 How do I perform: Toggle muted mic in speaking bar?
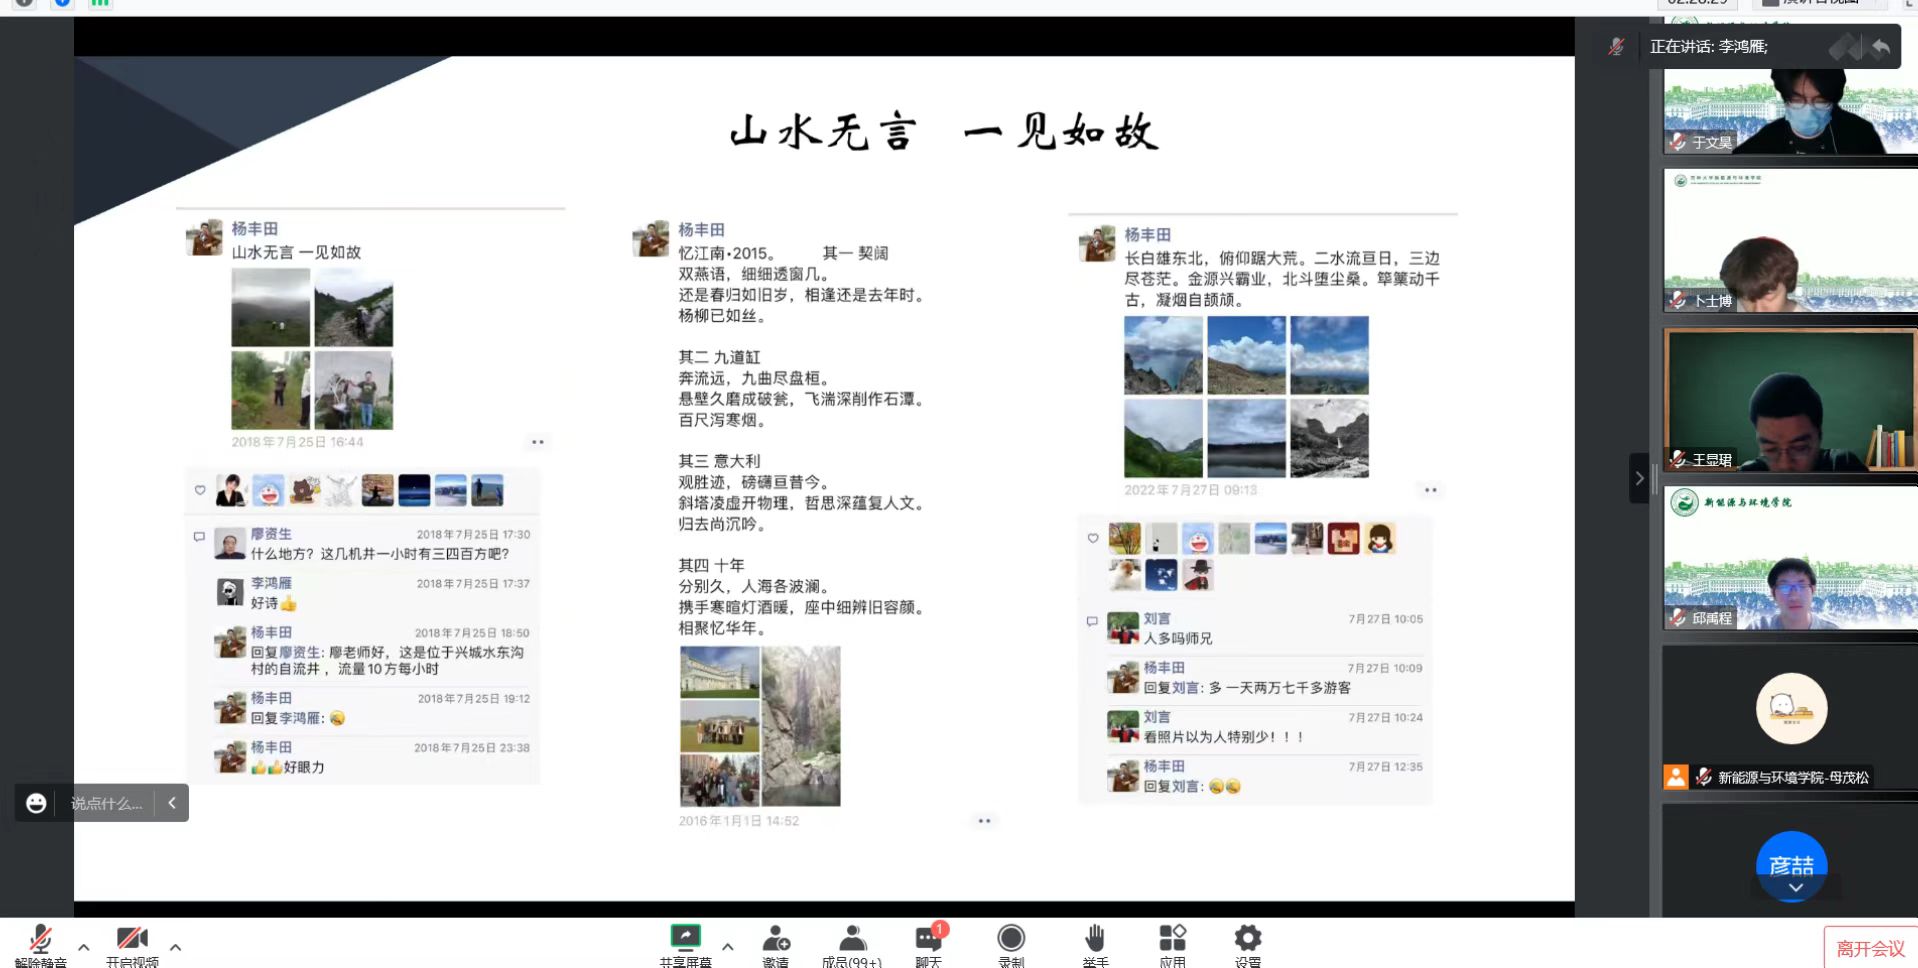click(1616, 47)
